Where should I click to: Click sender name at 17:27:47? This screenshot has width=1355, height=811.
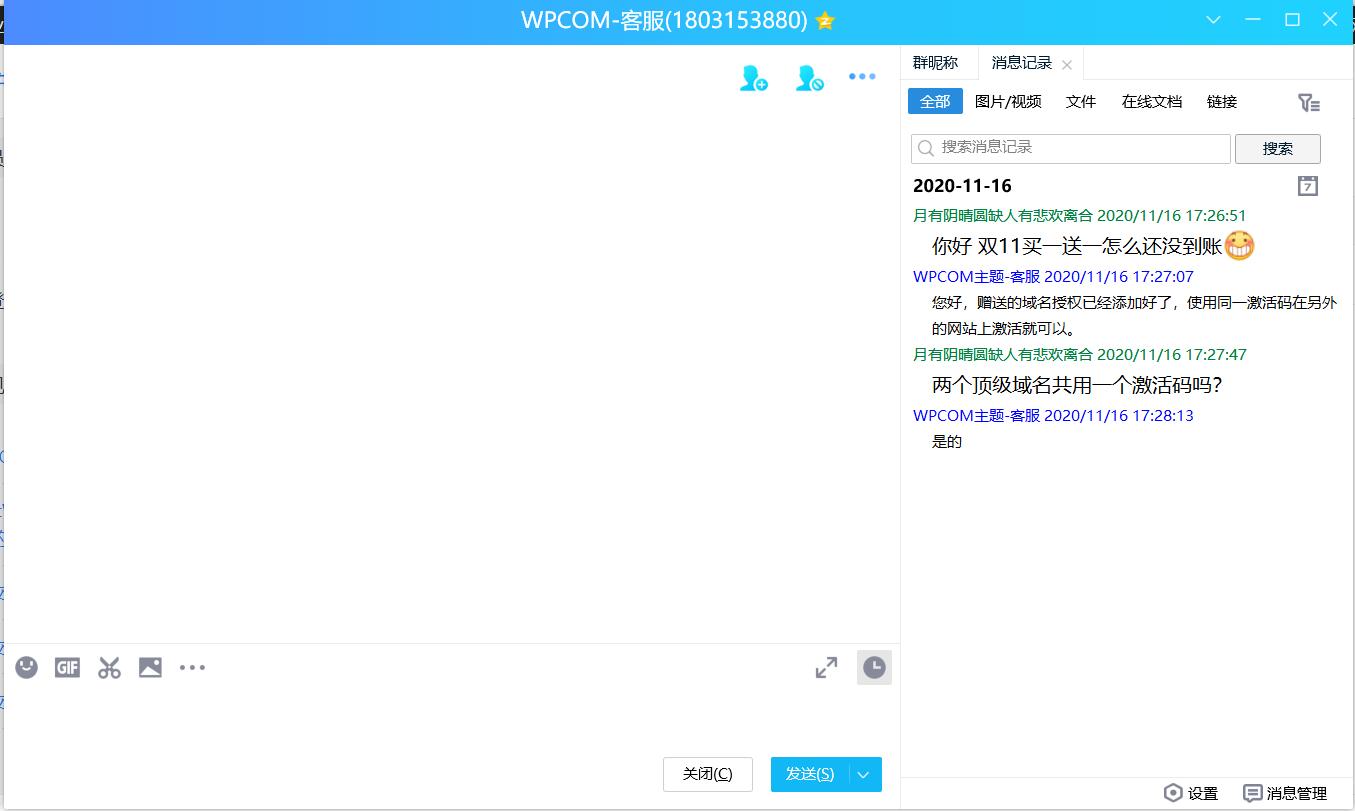pyautogui.click(x=1002, y=354)
